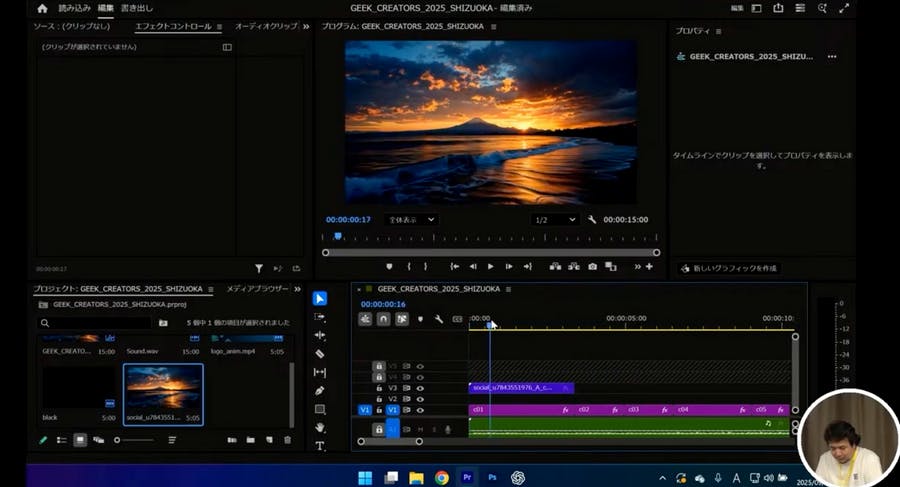Switch to the エフェクトコントロール tab
The width and height of the screenshot is (900, 487).
point(172,26)
